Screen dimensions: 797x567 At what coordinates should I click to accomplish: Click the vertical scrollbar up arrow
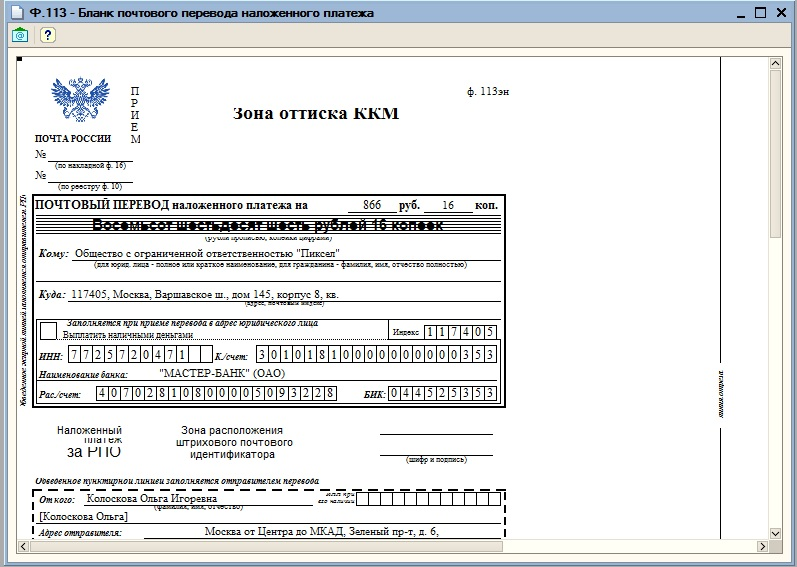(775, 63)
